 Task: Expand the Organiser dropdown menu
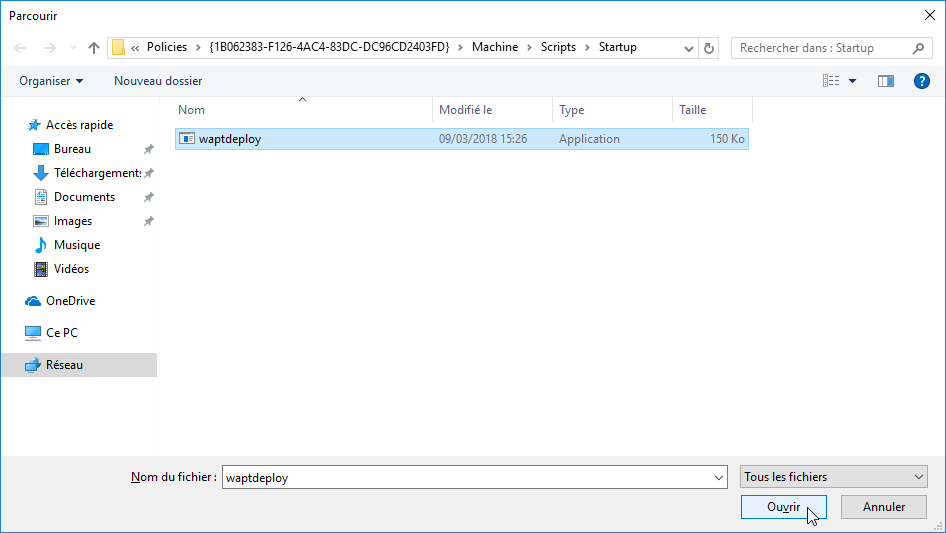51,81
